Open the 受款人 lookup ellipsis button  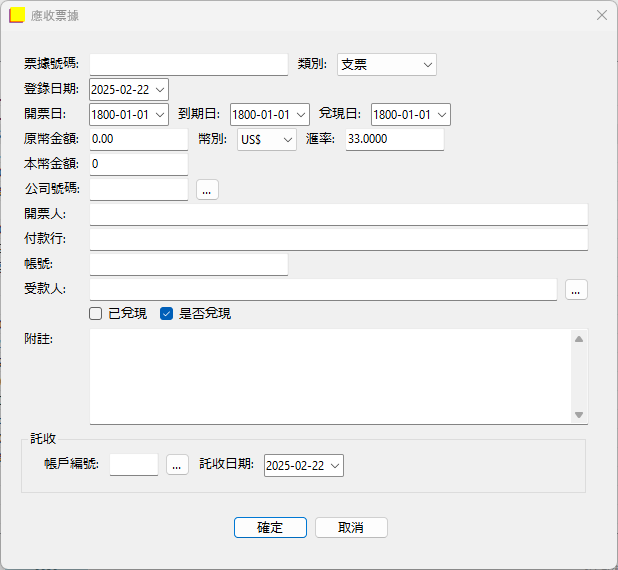(576, 290)
